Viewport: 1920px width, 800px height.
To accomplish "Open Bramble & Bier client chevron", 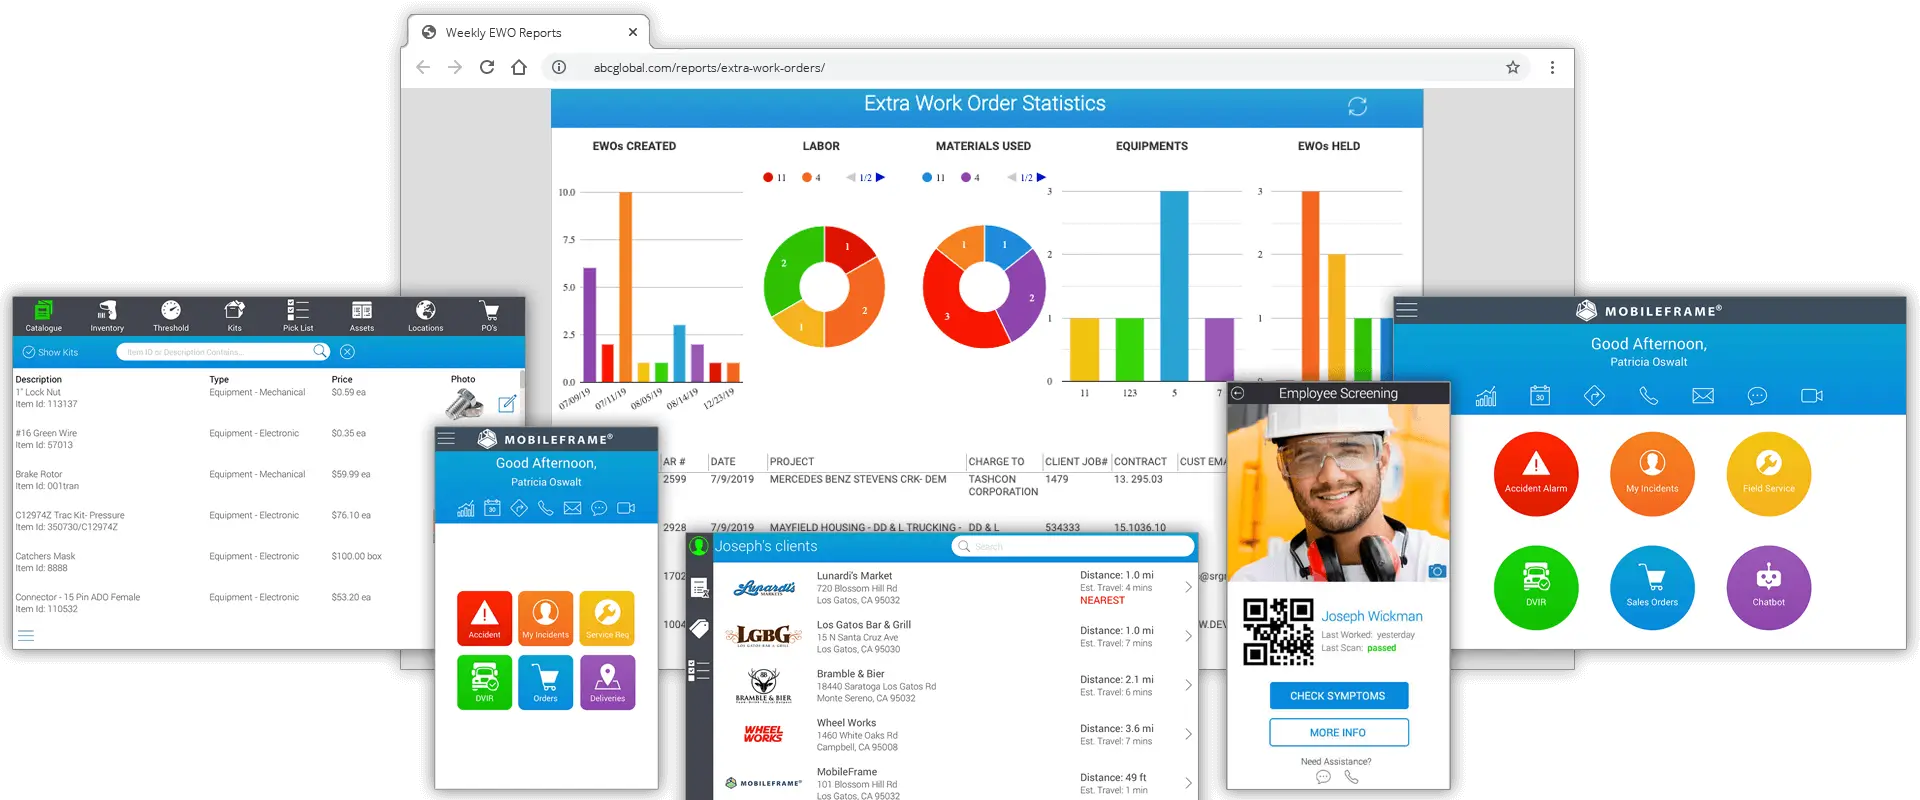I will 1188,685.
